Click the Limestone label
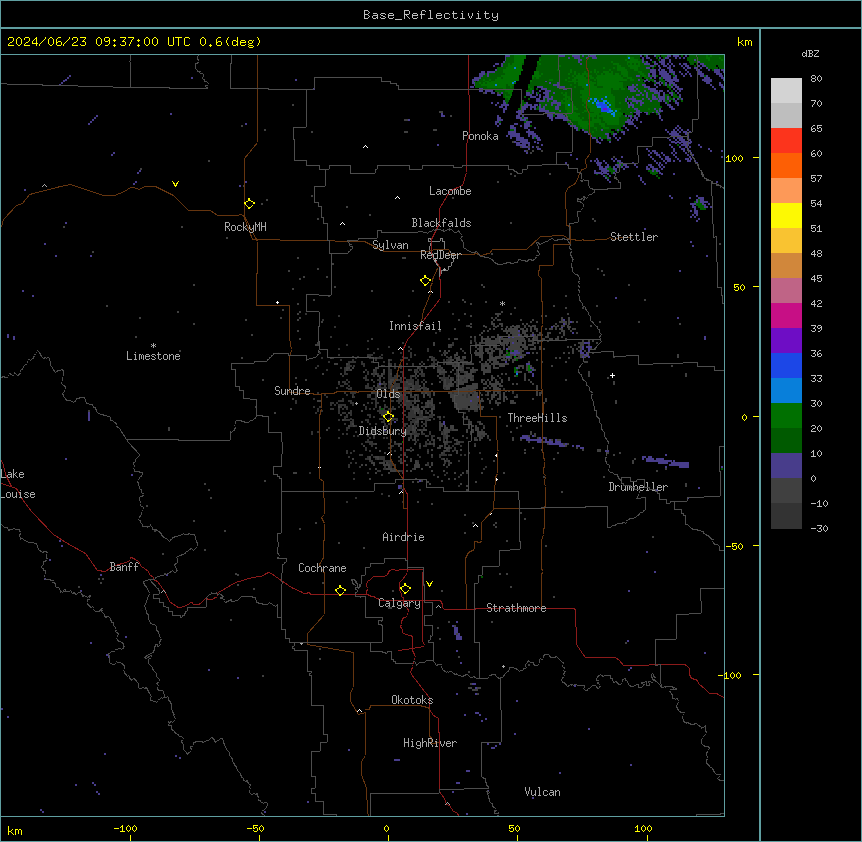Image resolution: width=862 pixels, height=842 pixels. pyautogui.click(x=153, y=356)
